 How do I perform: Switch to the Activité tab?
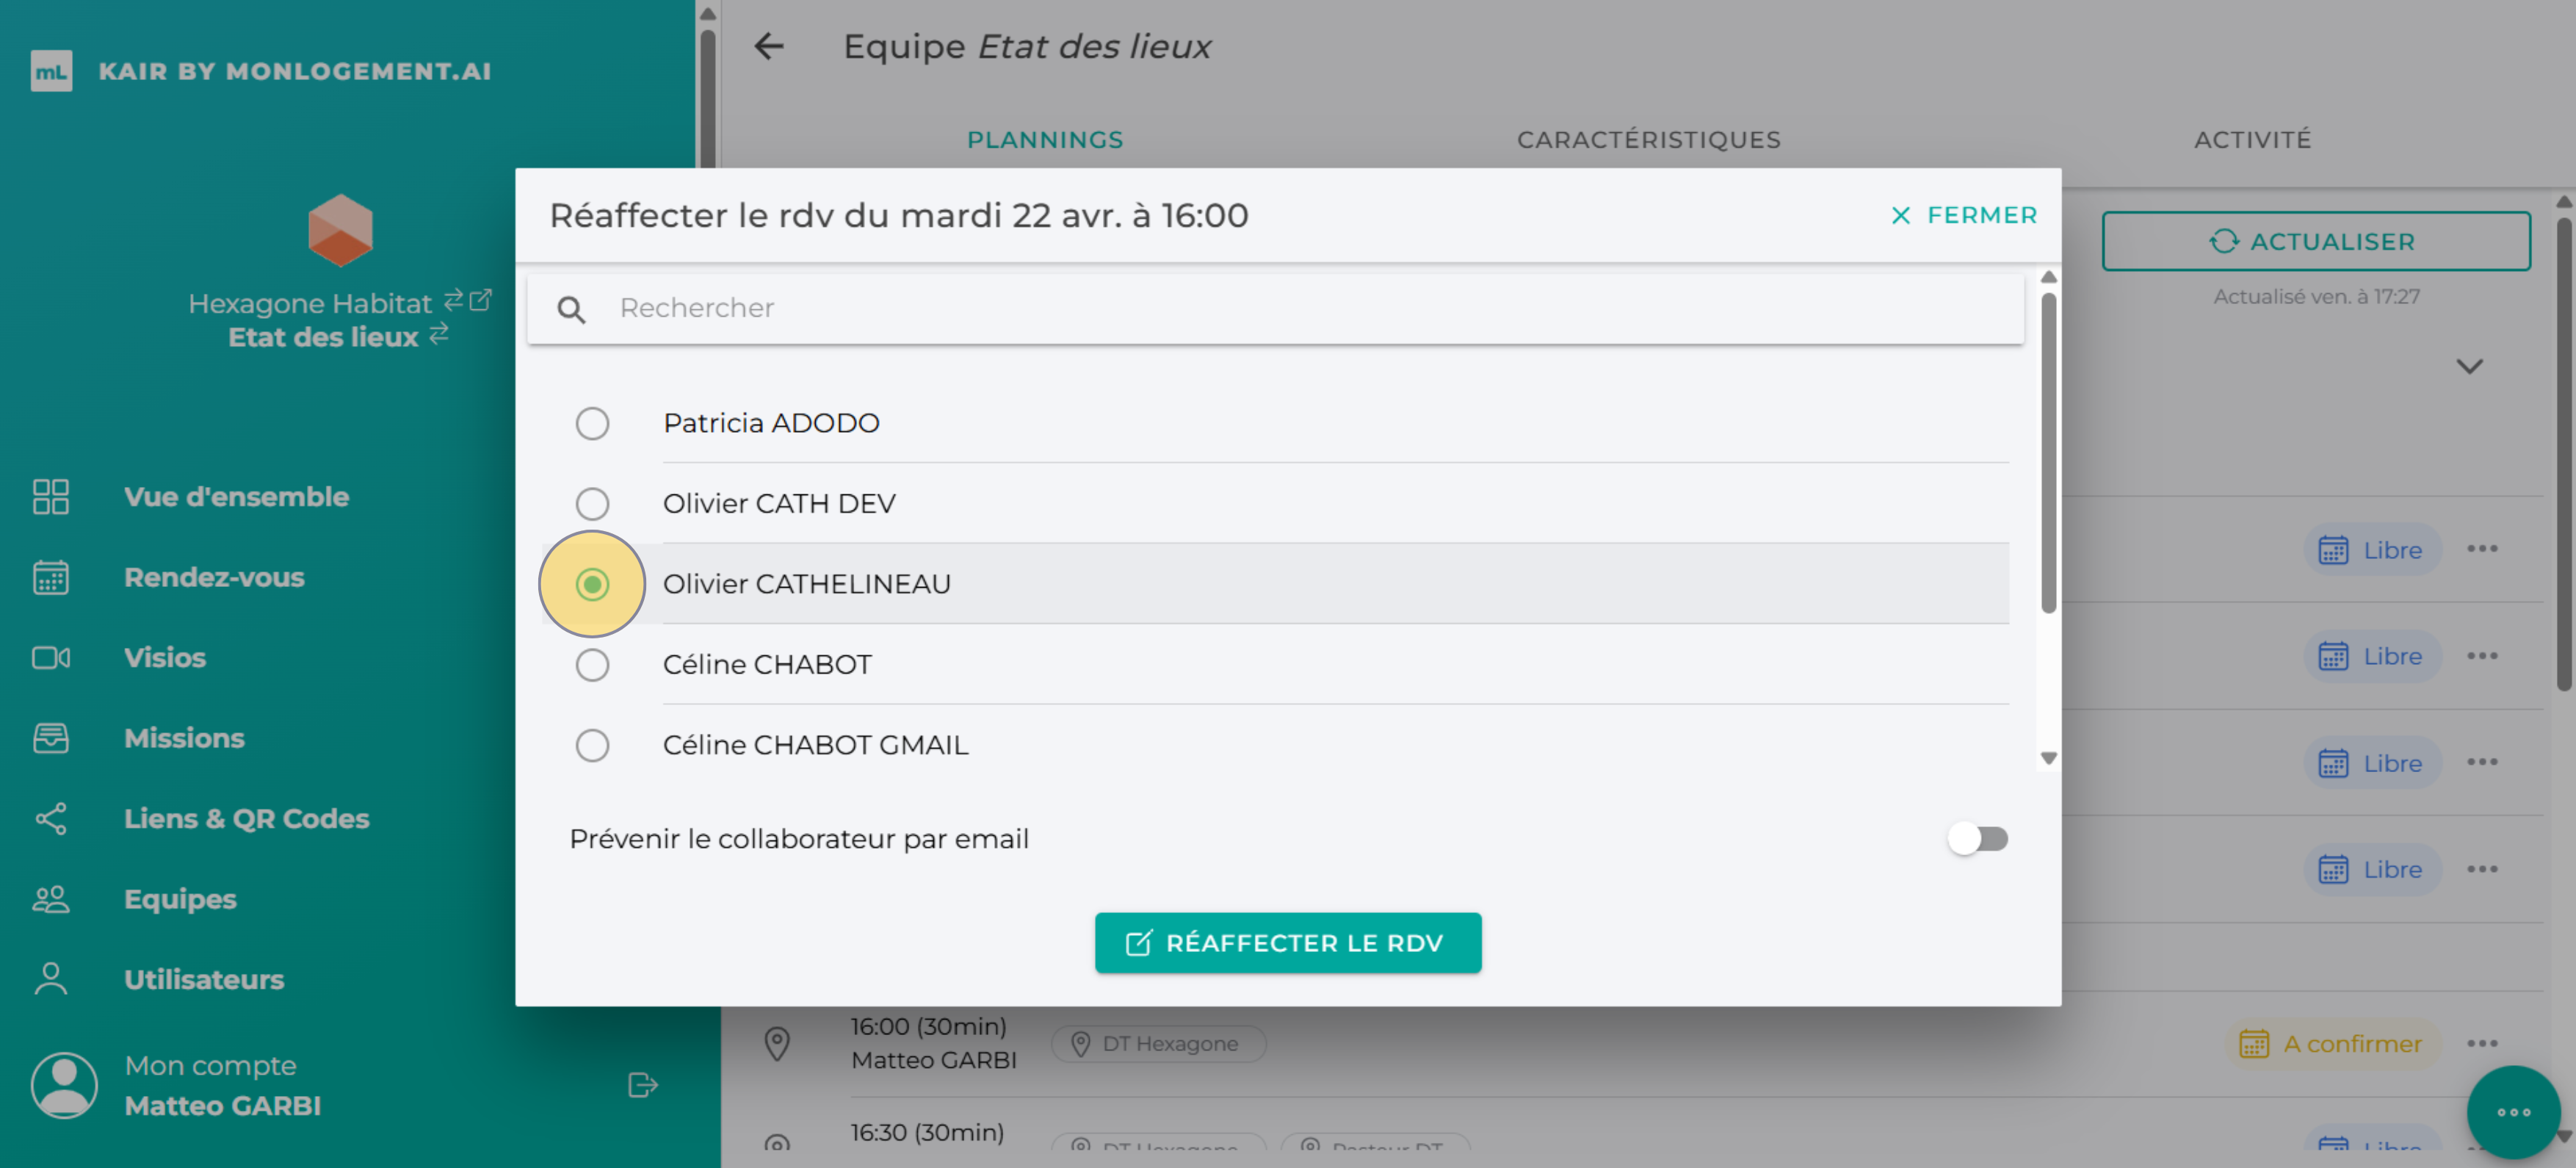[2252, 139]
